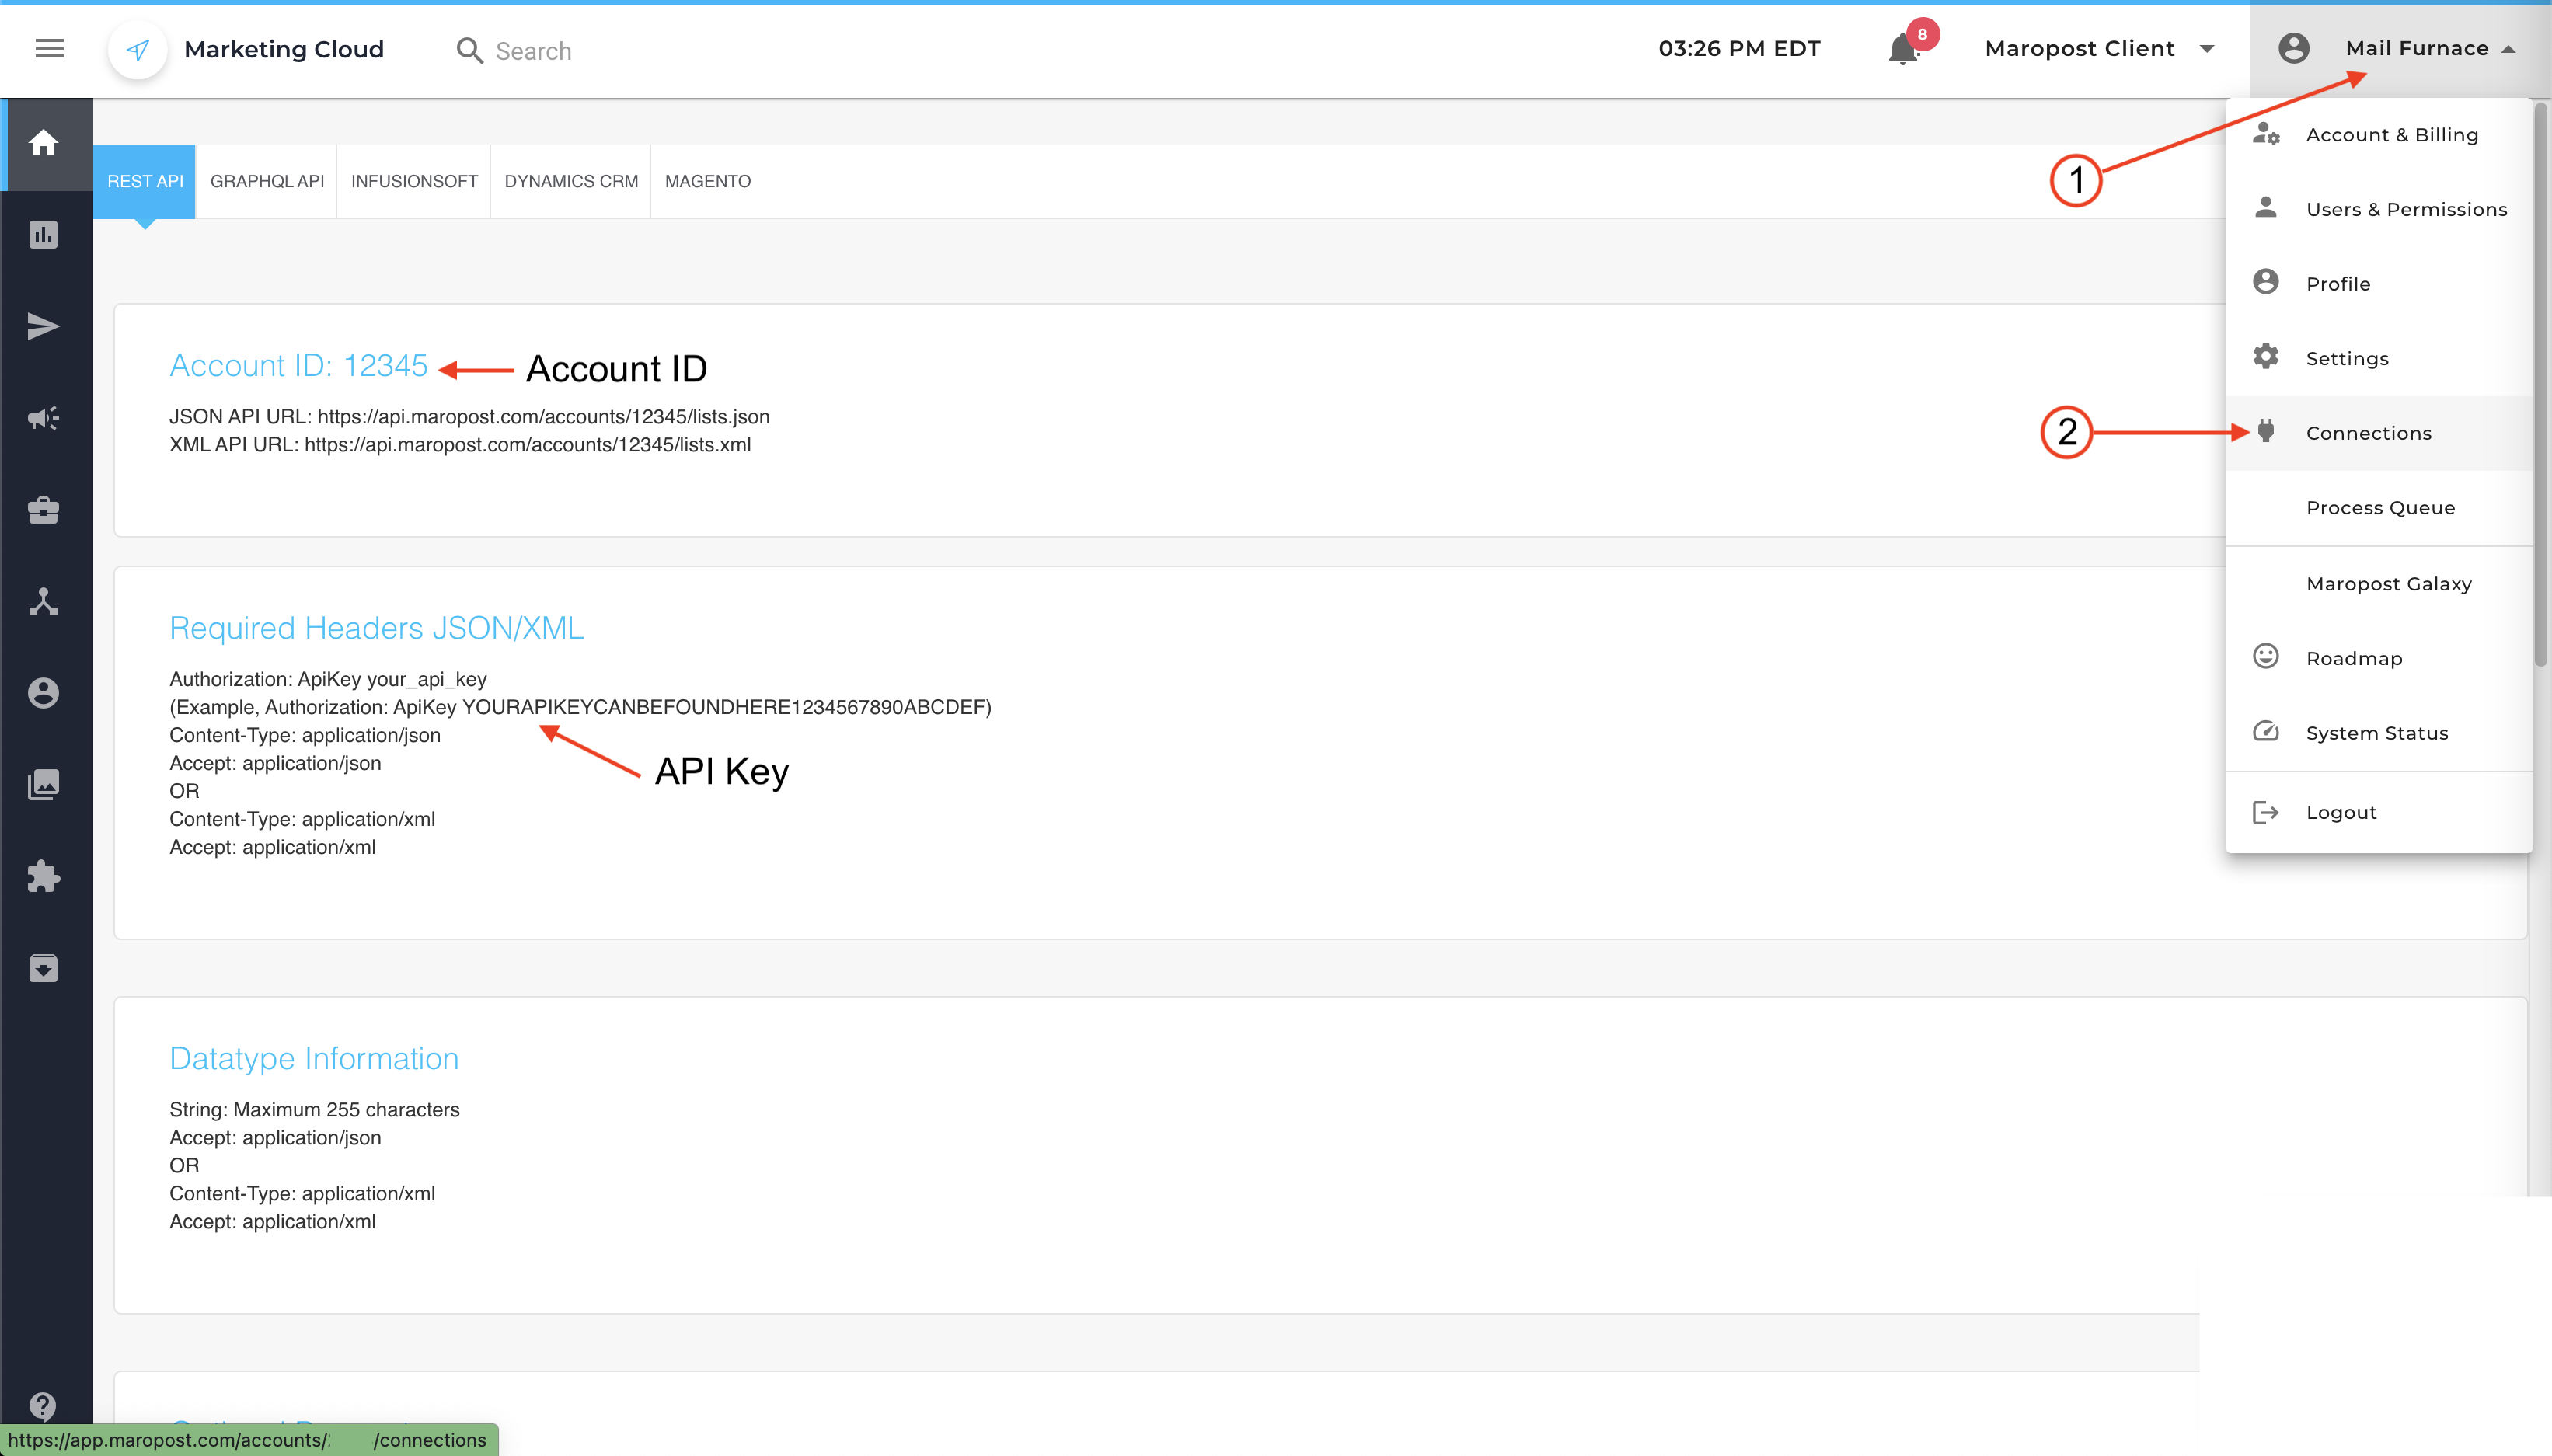Open the notifications bell

coord(1903,49)
